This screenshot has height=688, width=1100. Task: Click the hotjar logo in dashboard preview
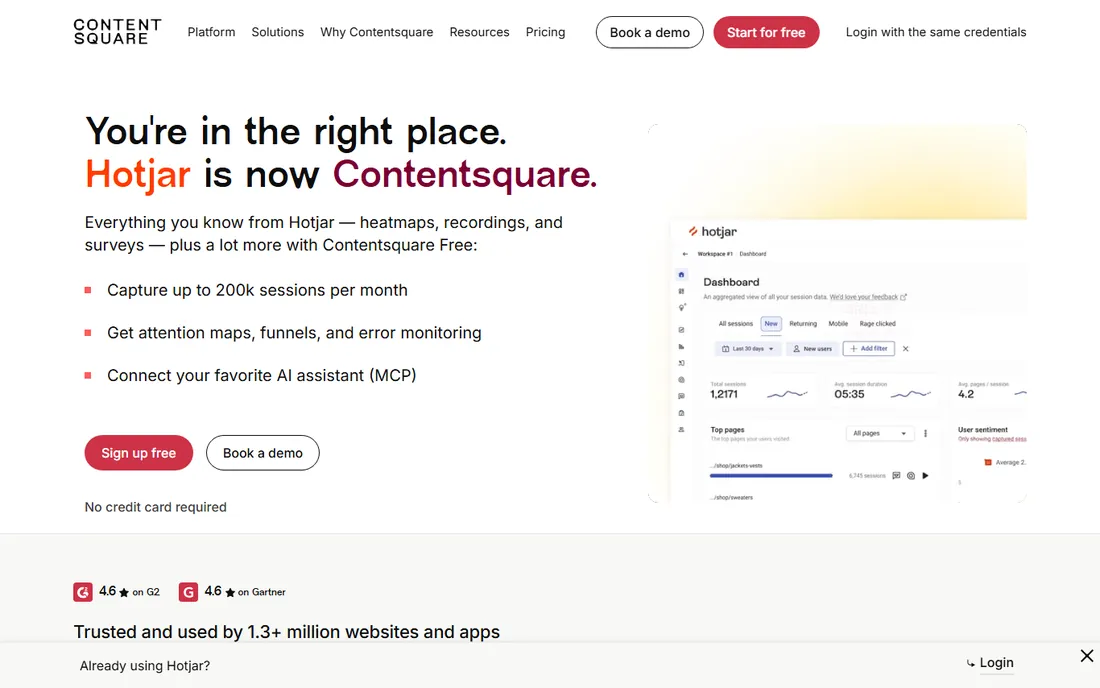pos(712,231)
